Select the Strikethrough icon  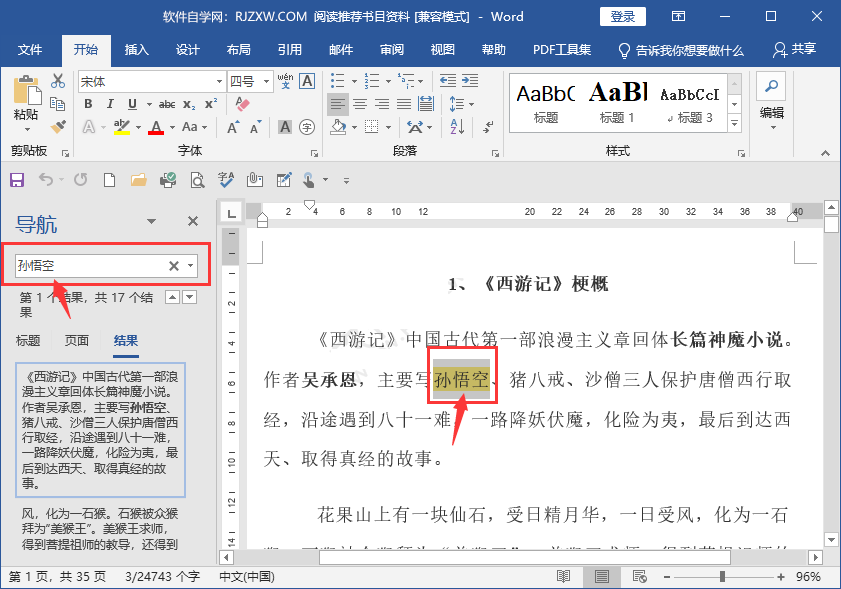coord(166,103)
